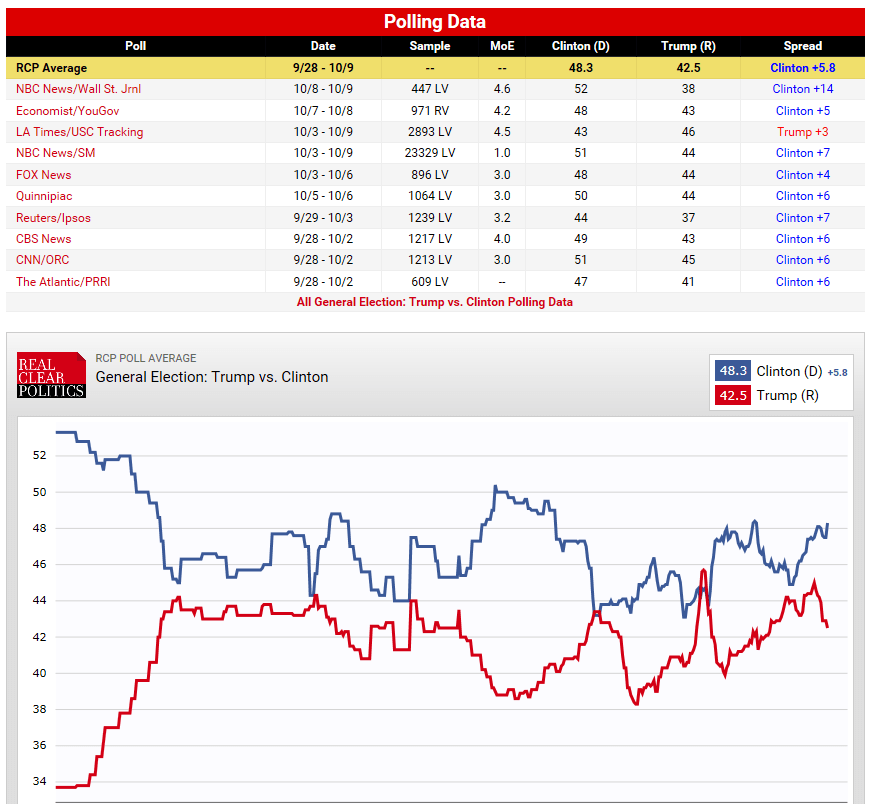874x804 pixels.
Task: Click the General Election: Trump vs. Clinton chart title
Action: click(x=212, y=377)
